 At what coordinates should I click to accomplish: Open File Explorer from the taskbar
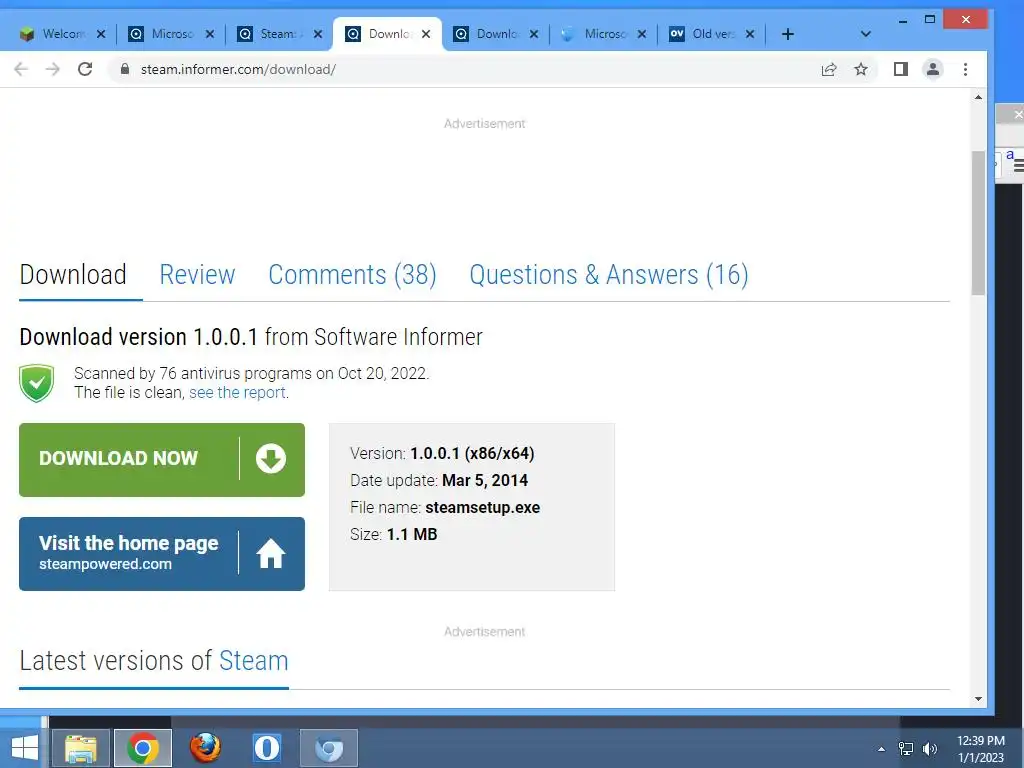(81, 748)
